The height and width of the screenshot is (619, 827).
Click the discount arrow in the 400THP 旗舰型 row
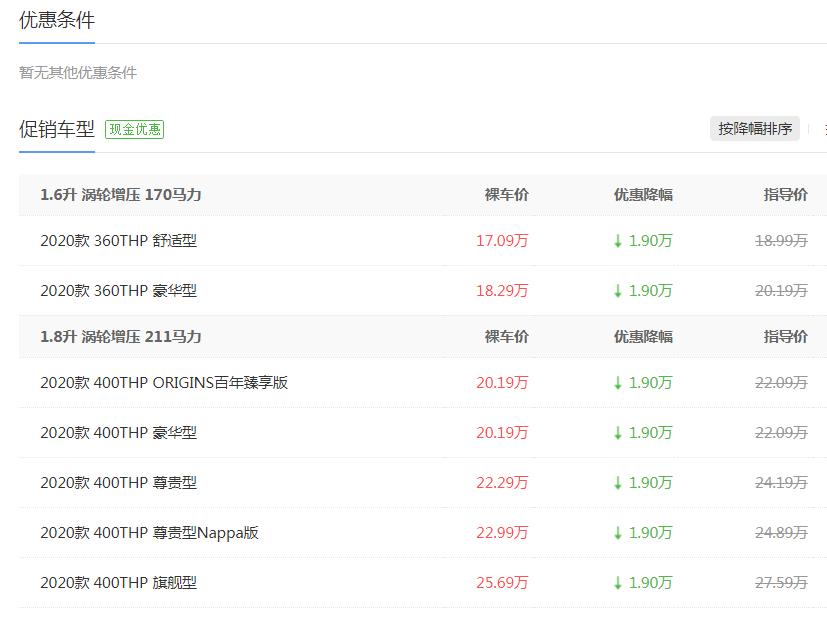[618, 583]
